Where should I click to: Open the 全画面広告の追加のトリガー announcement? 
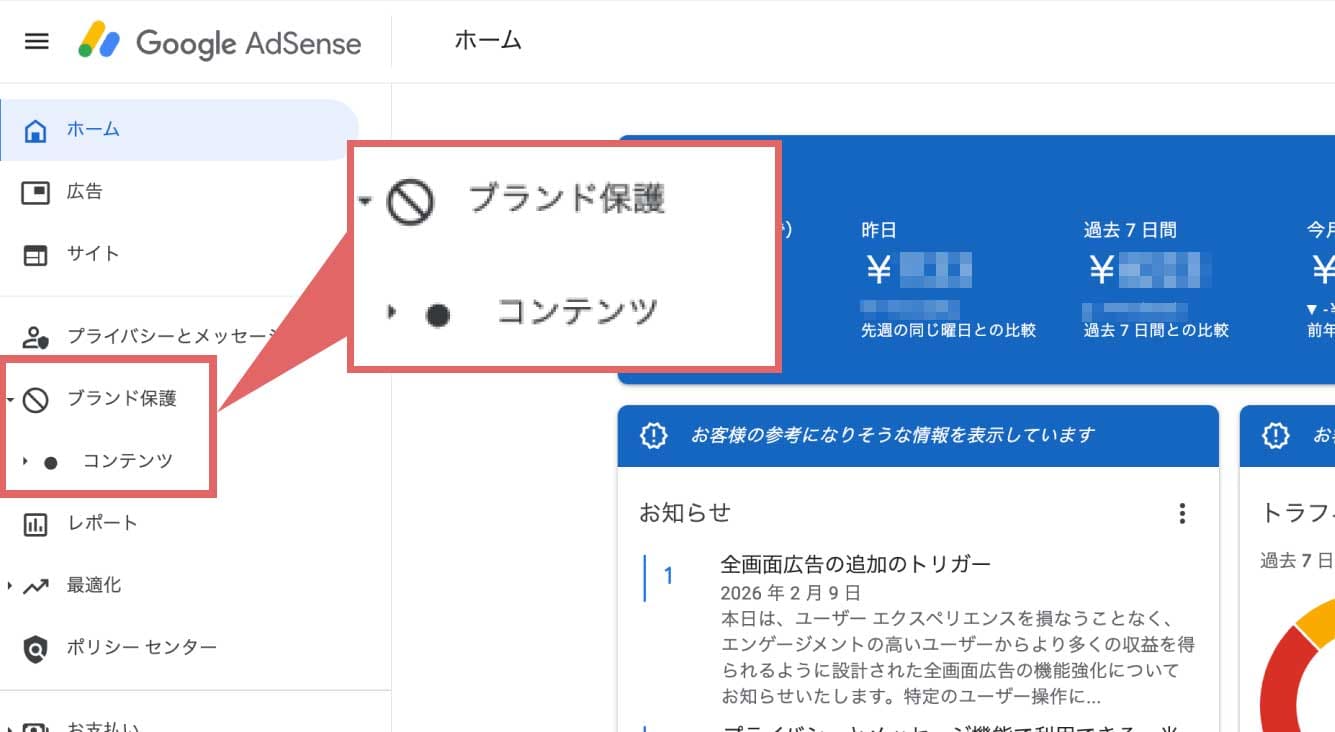pyautogui.click(x=855, y=564)
